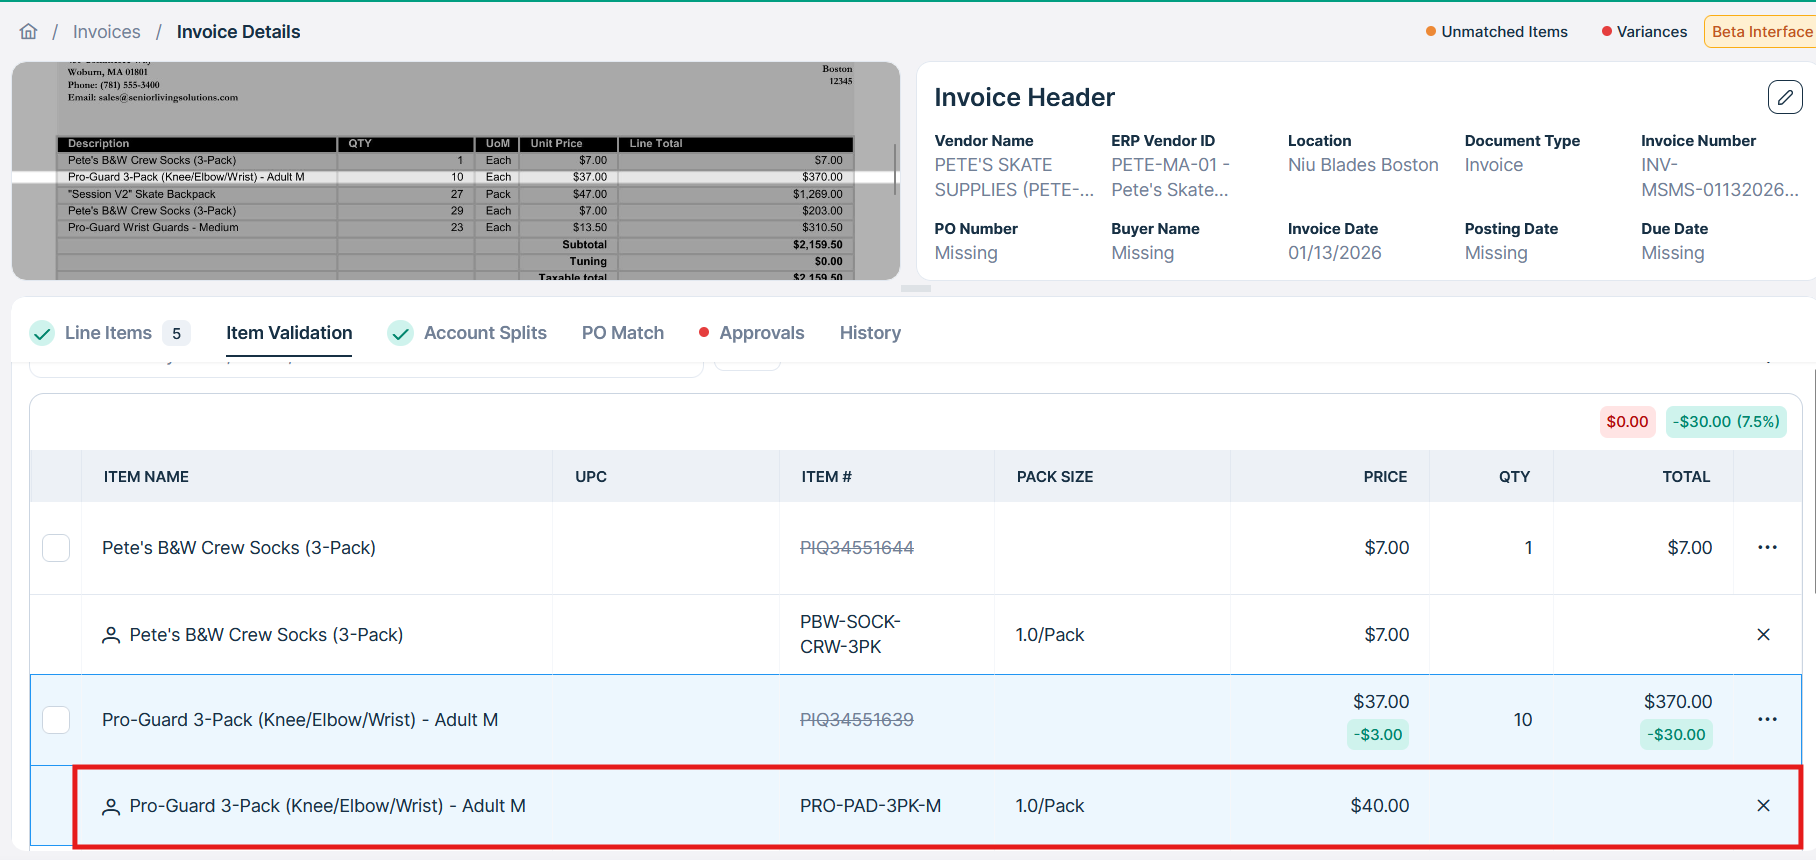1816x860 pixels.
Task: Click the $0.00 red variance badge
Action: (1627, 422)
